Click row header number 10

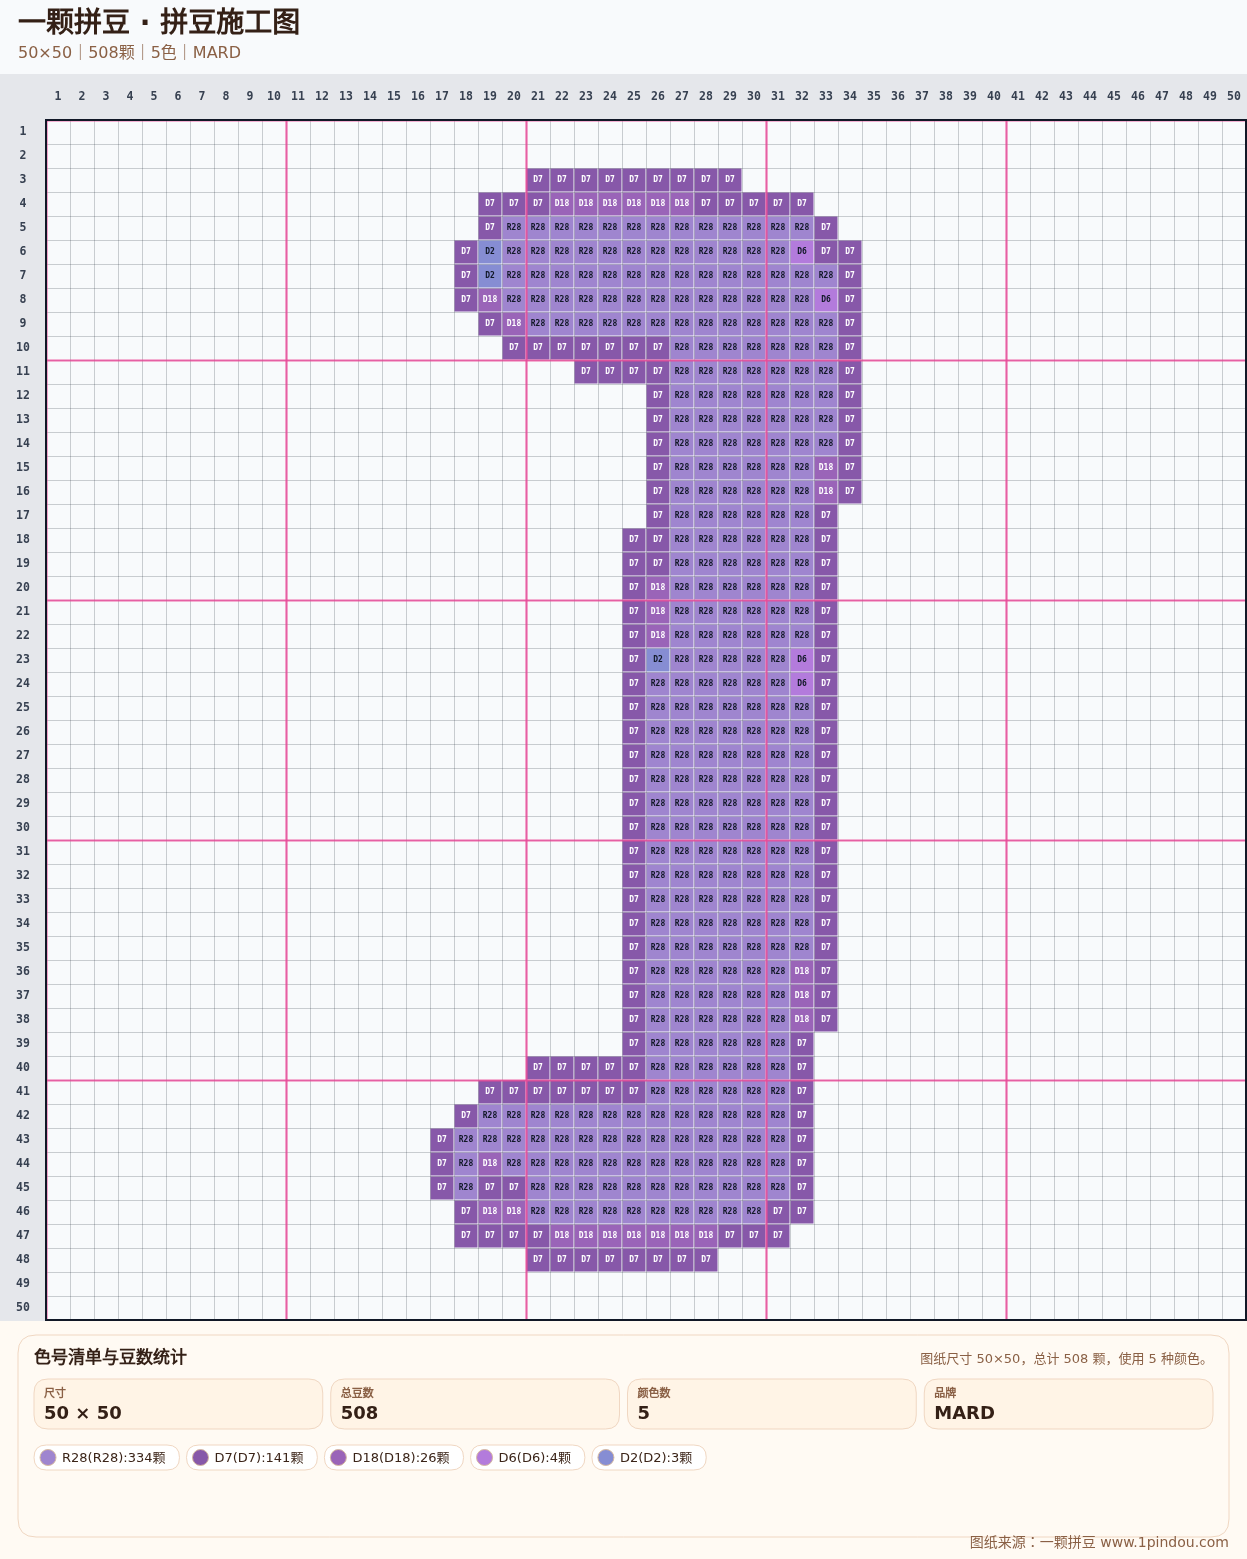tap(23, 347)
